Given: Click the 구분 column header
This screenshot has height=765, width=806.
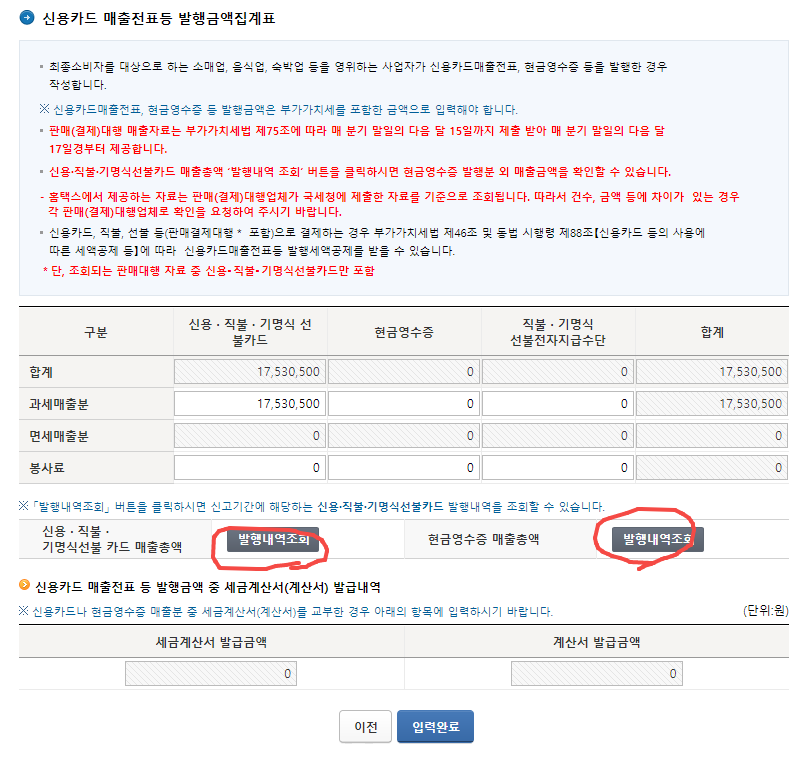Looking at the screenshot, I should coord(96,332).
